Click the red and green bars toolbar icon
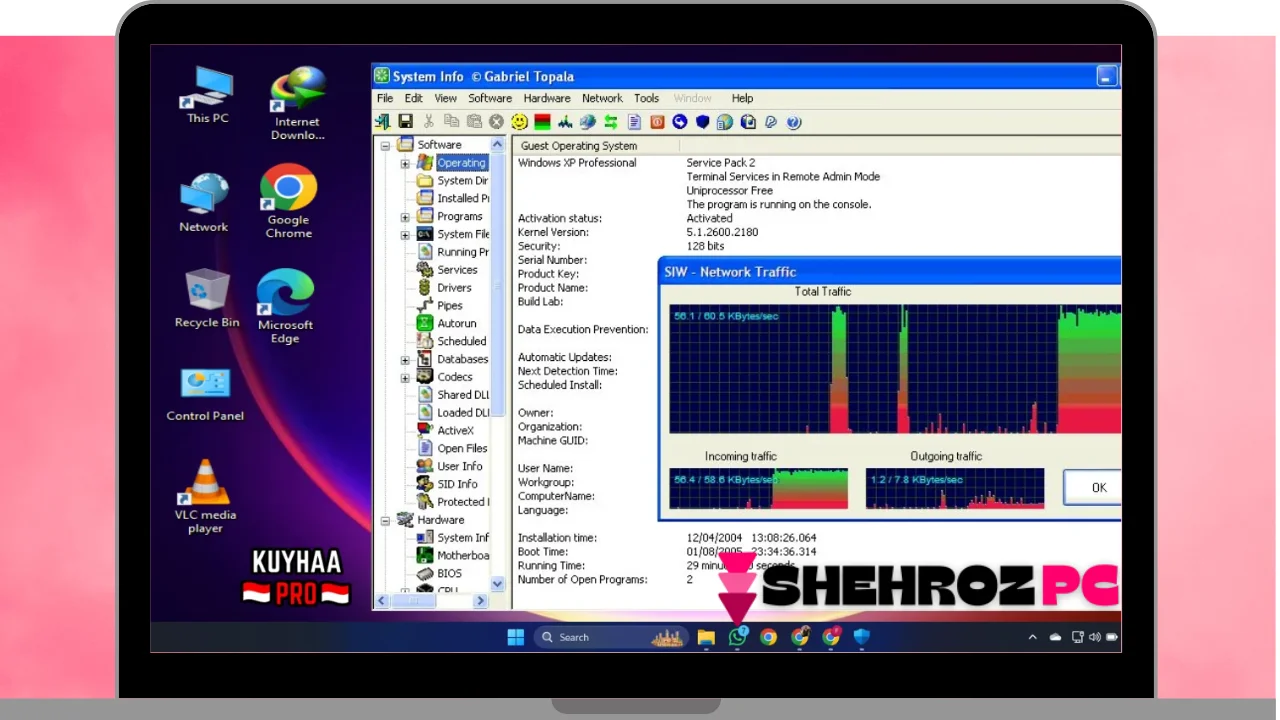The height and width of the screenshot is (720, 1280). 542,122
